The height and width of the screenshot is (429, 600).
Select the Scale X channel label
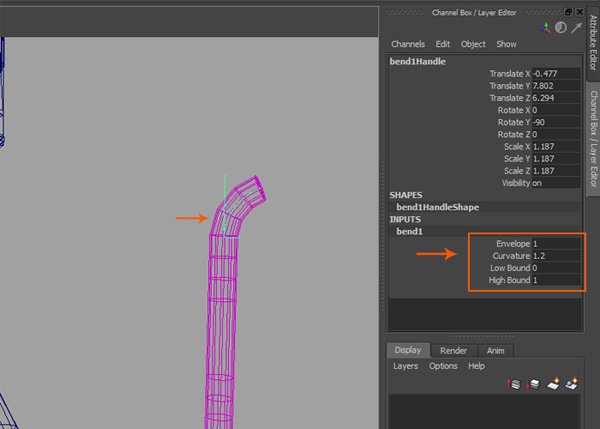pos(517,147)
